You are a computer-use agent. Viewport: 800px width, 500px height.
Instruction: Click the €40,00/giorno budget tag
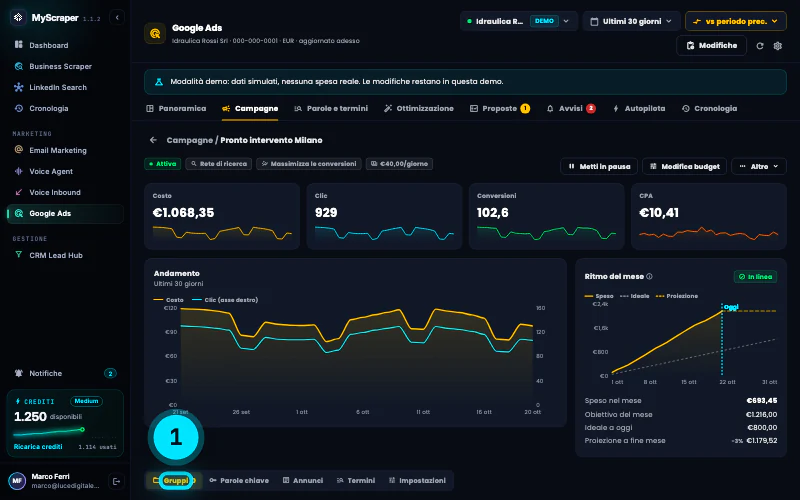coord(399,164)
